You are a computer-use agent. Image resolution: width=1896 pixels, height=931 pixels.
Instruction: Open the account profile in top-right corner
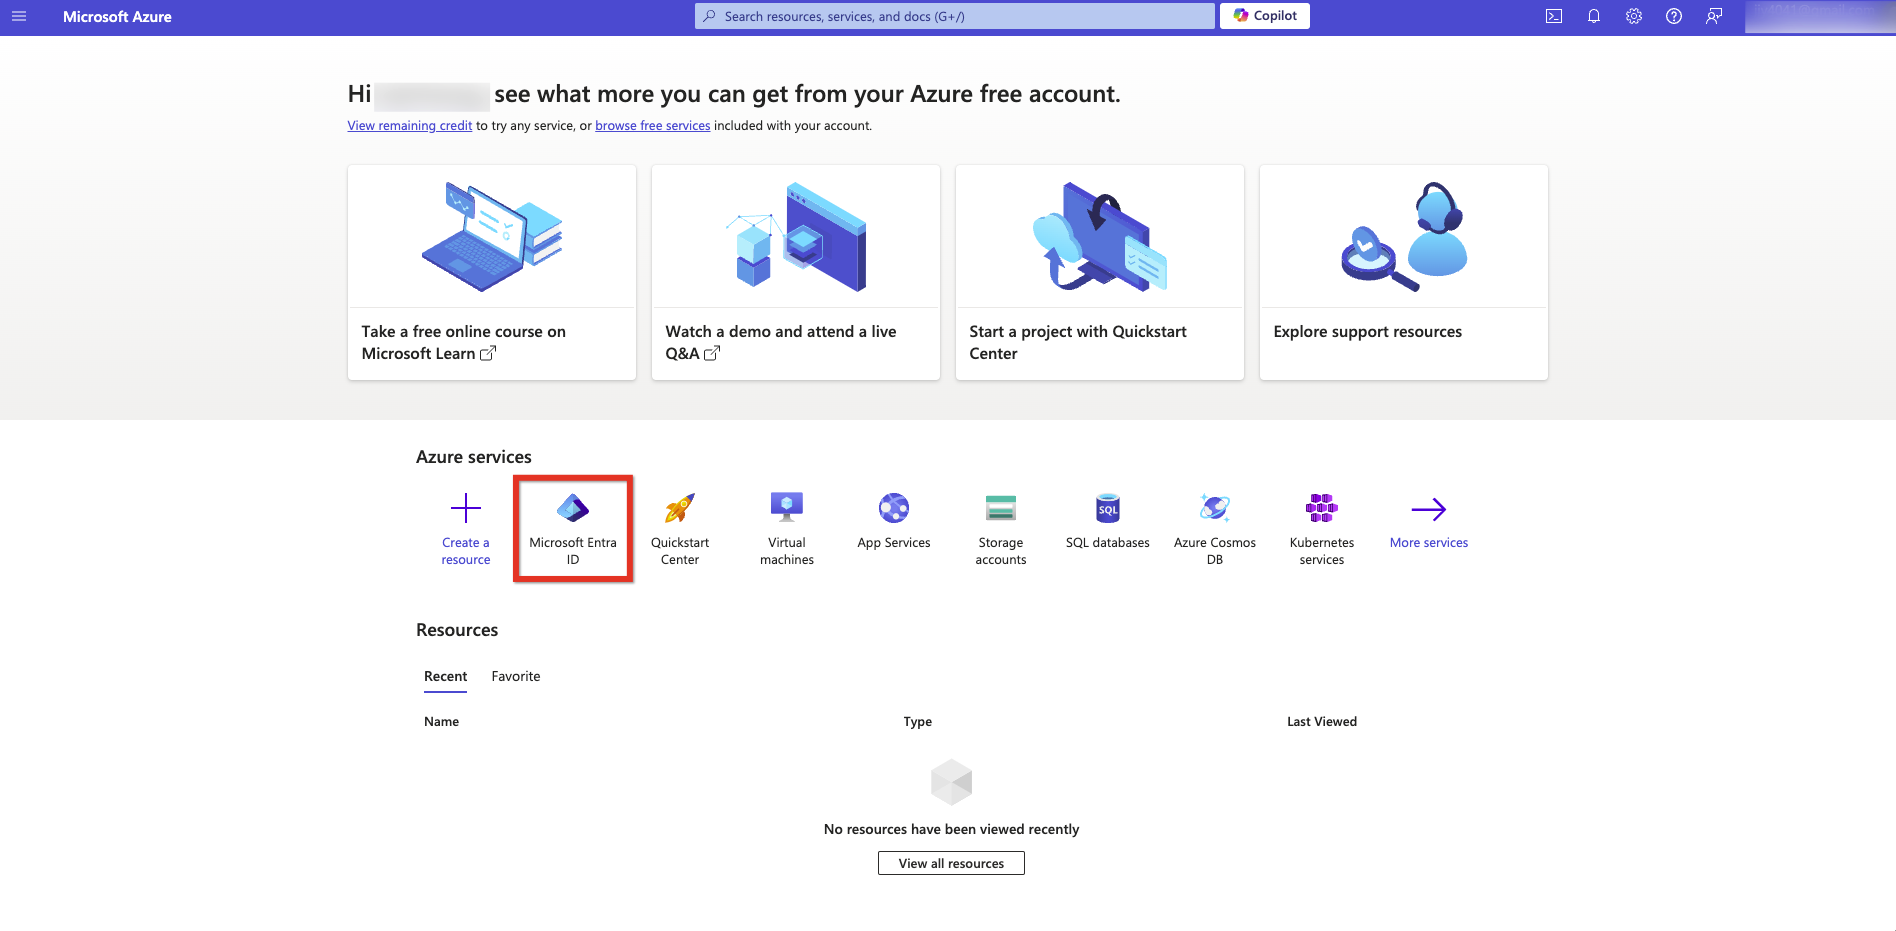tap(1820, 16)
